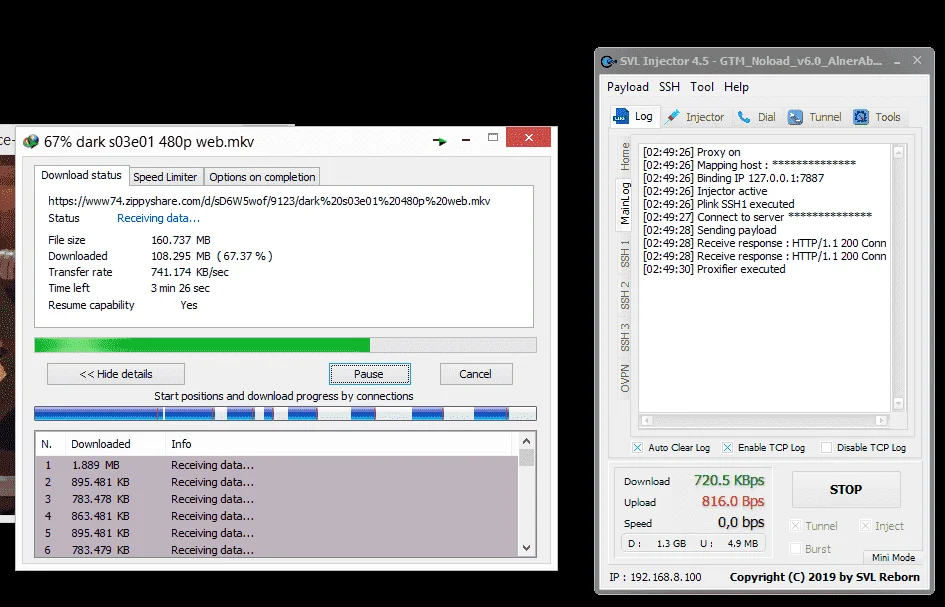Click the Tools gear icon

pos(861,117)
